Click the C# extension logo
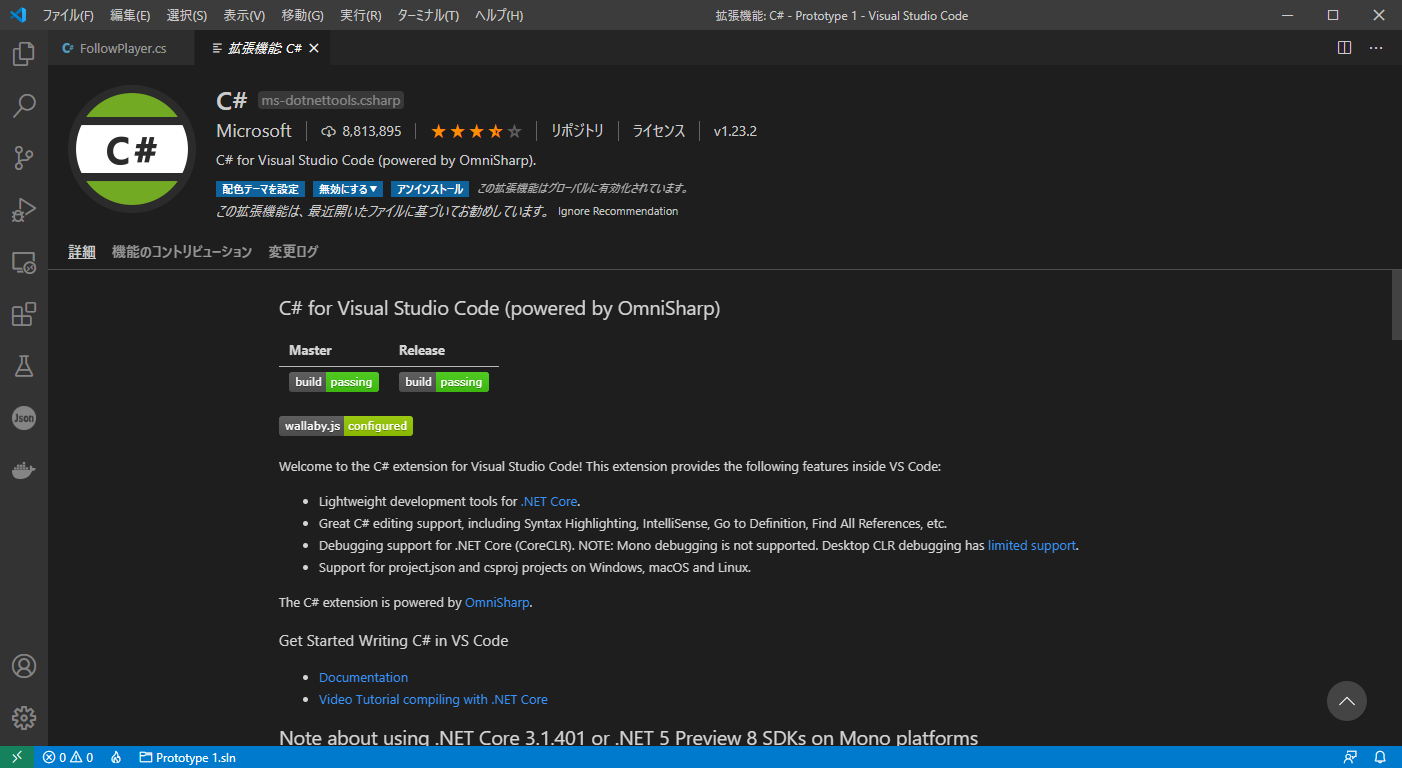Viewport: 1402px width, 768px height. (132, 149)
